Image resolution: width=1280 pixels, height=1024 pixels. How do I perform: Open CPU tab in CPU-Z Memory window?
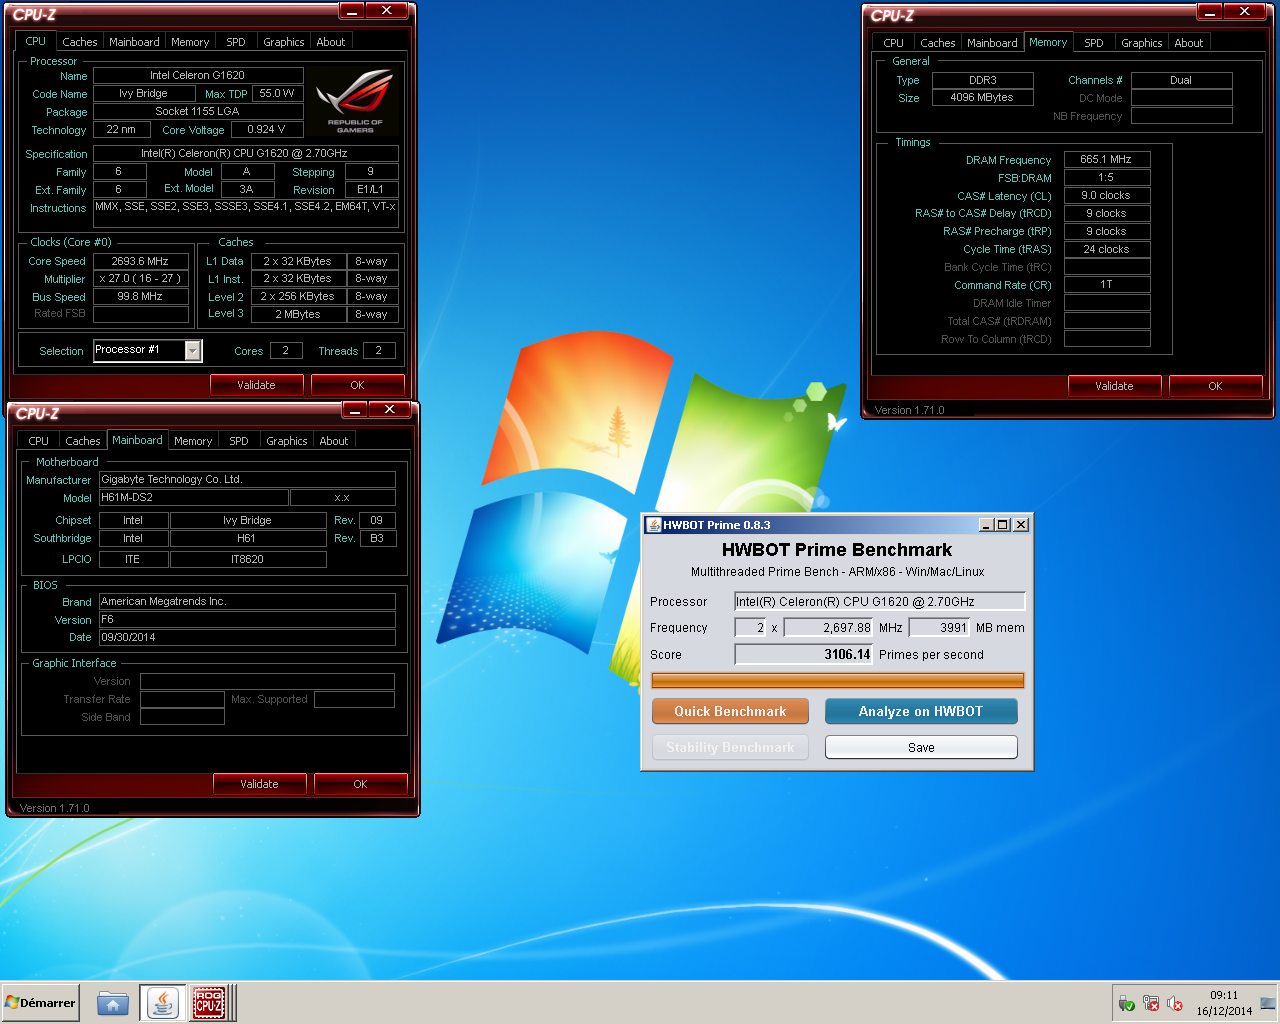click(x=894, y=43)
